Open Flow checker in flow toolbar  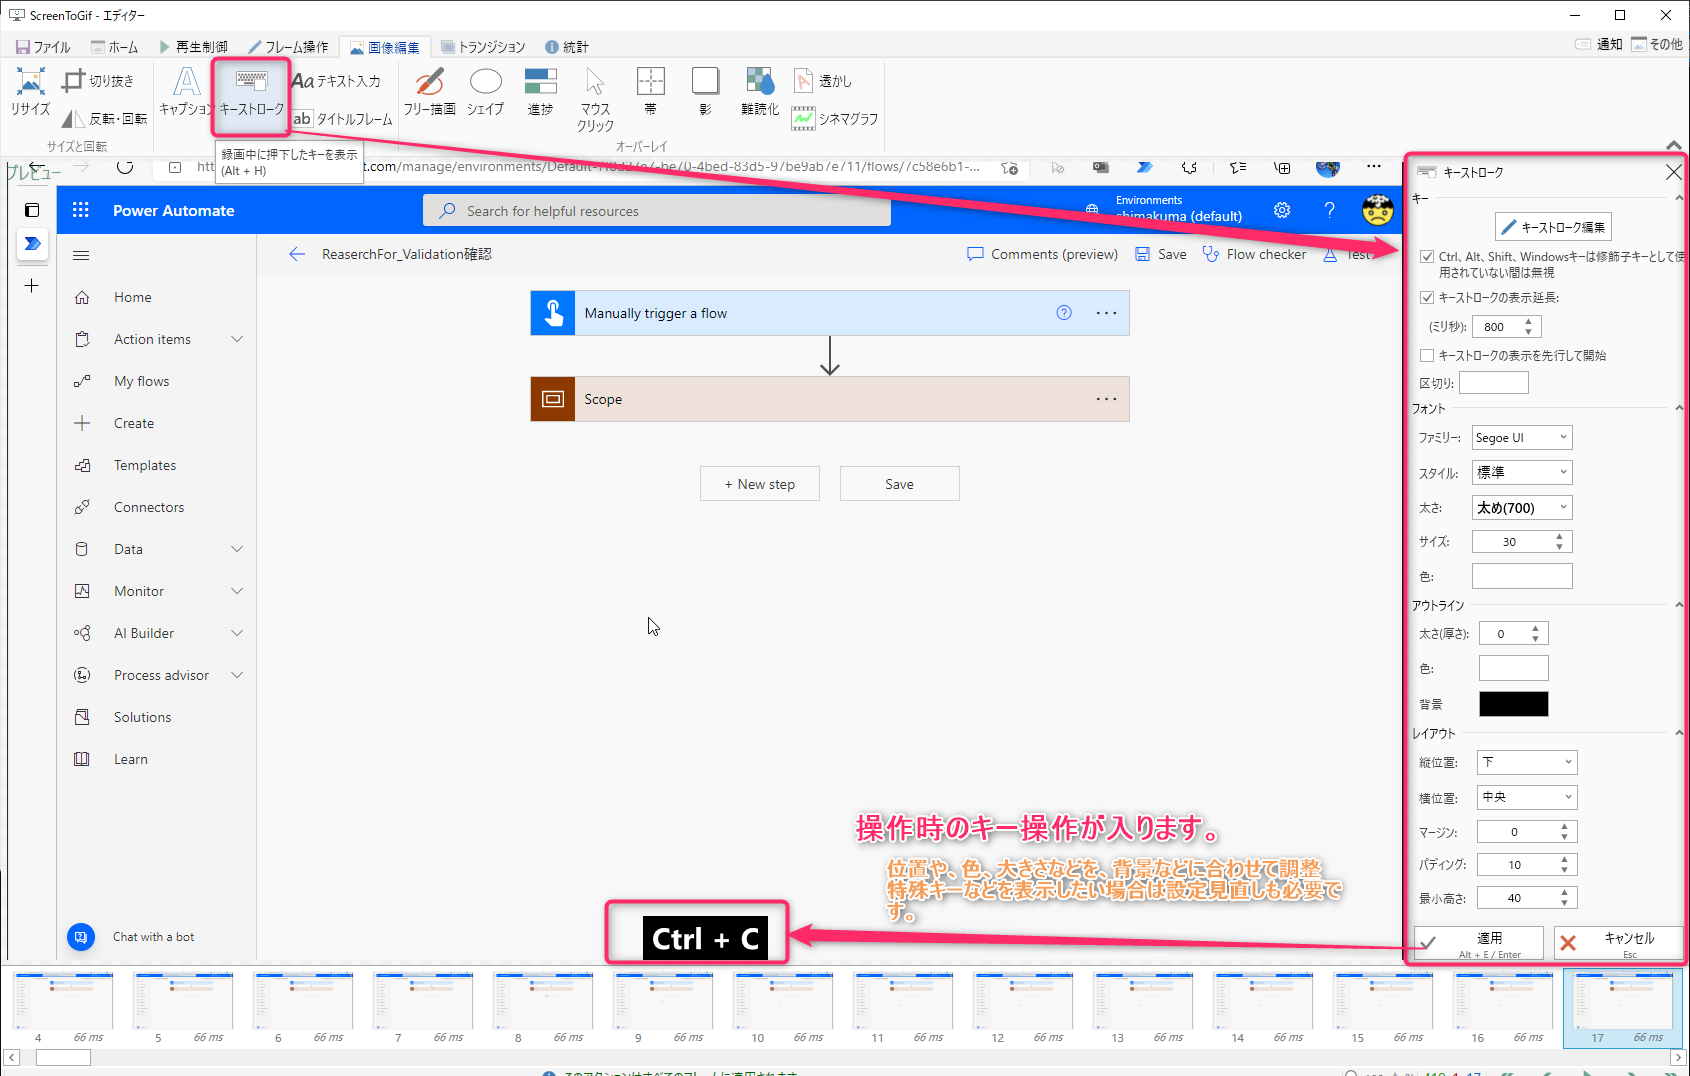tap(1254, 254)
